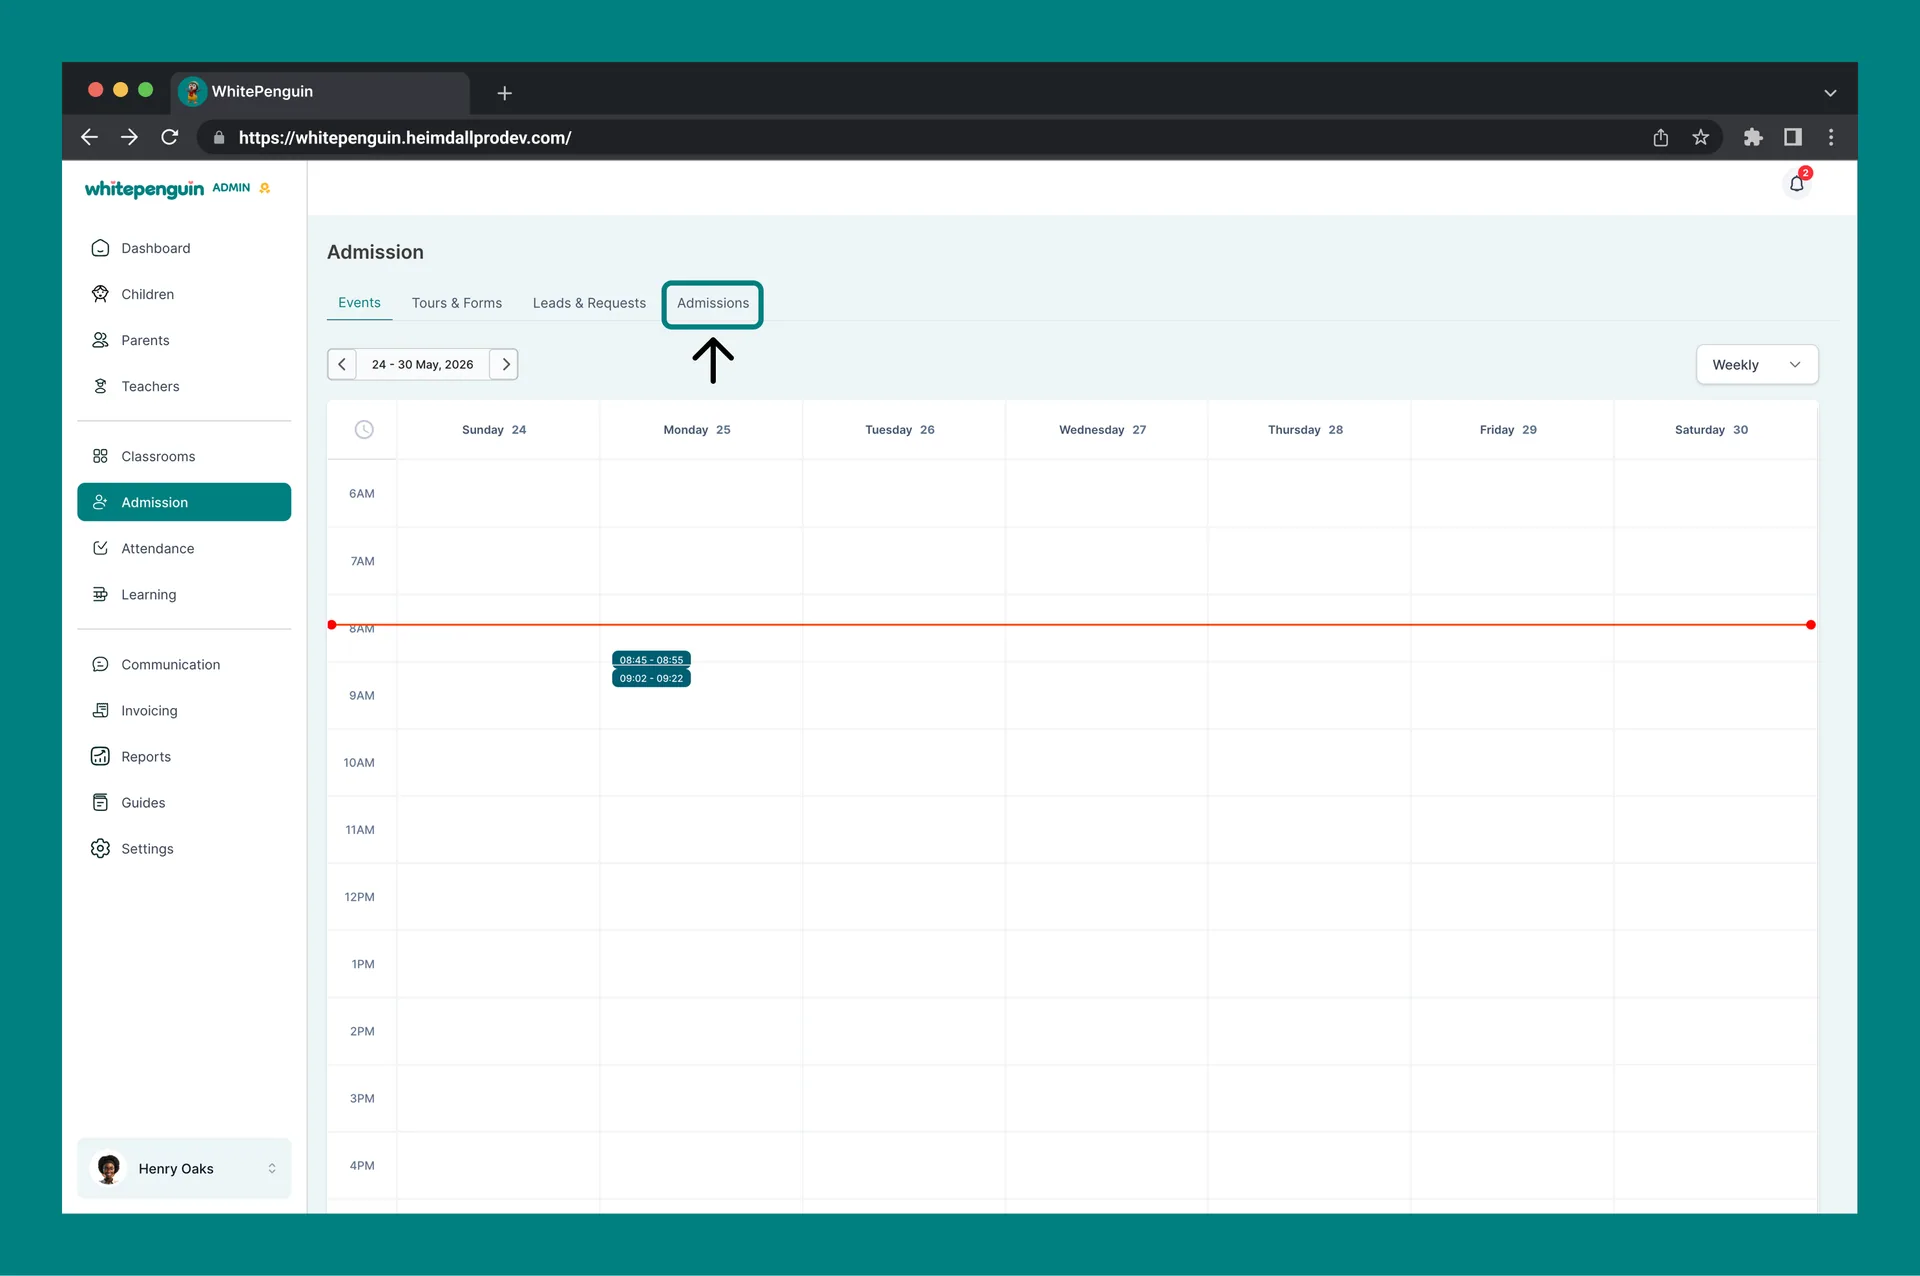Viewport: 1920px width, 1276px height.
Task: Click the Admission page heading
Action: [375, 252]
